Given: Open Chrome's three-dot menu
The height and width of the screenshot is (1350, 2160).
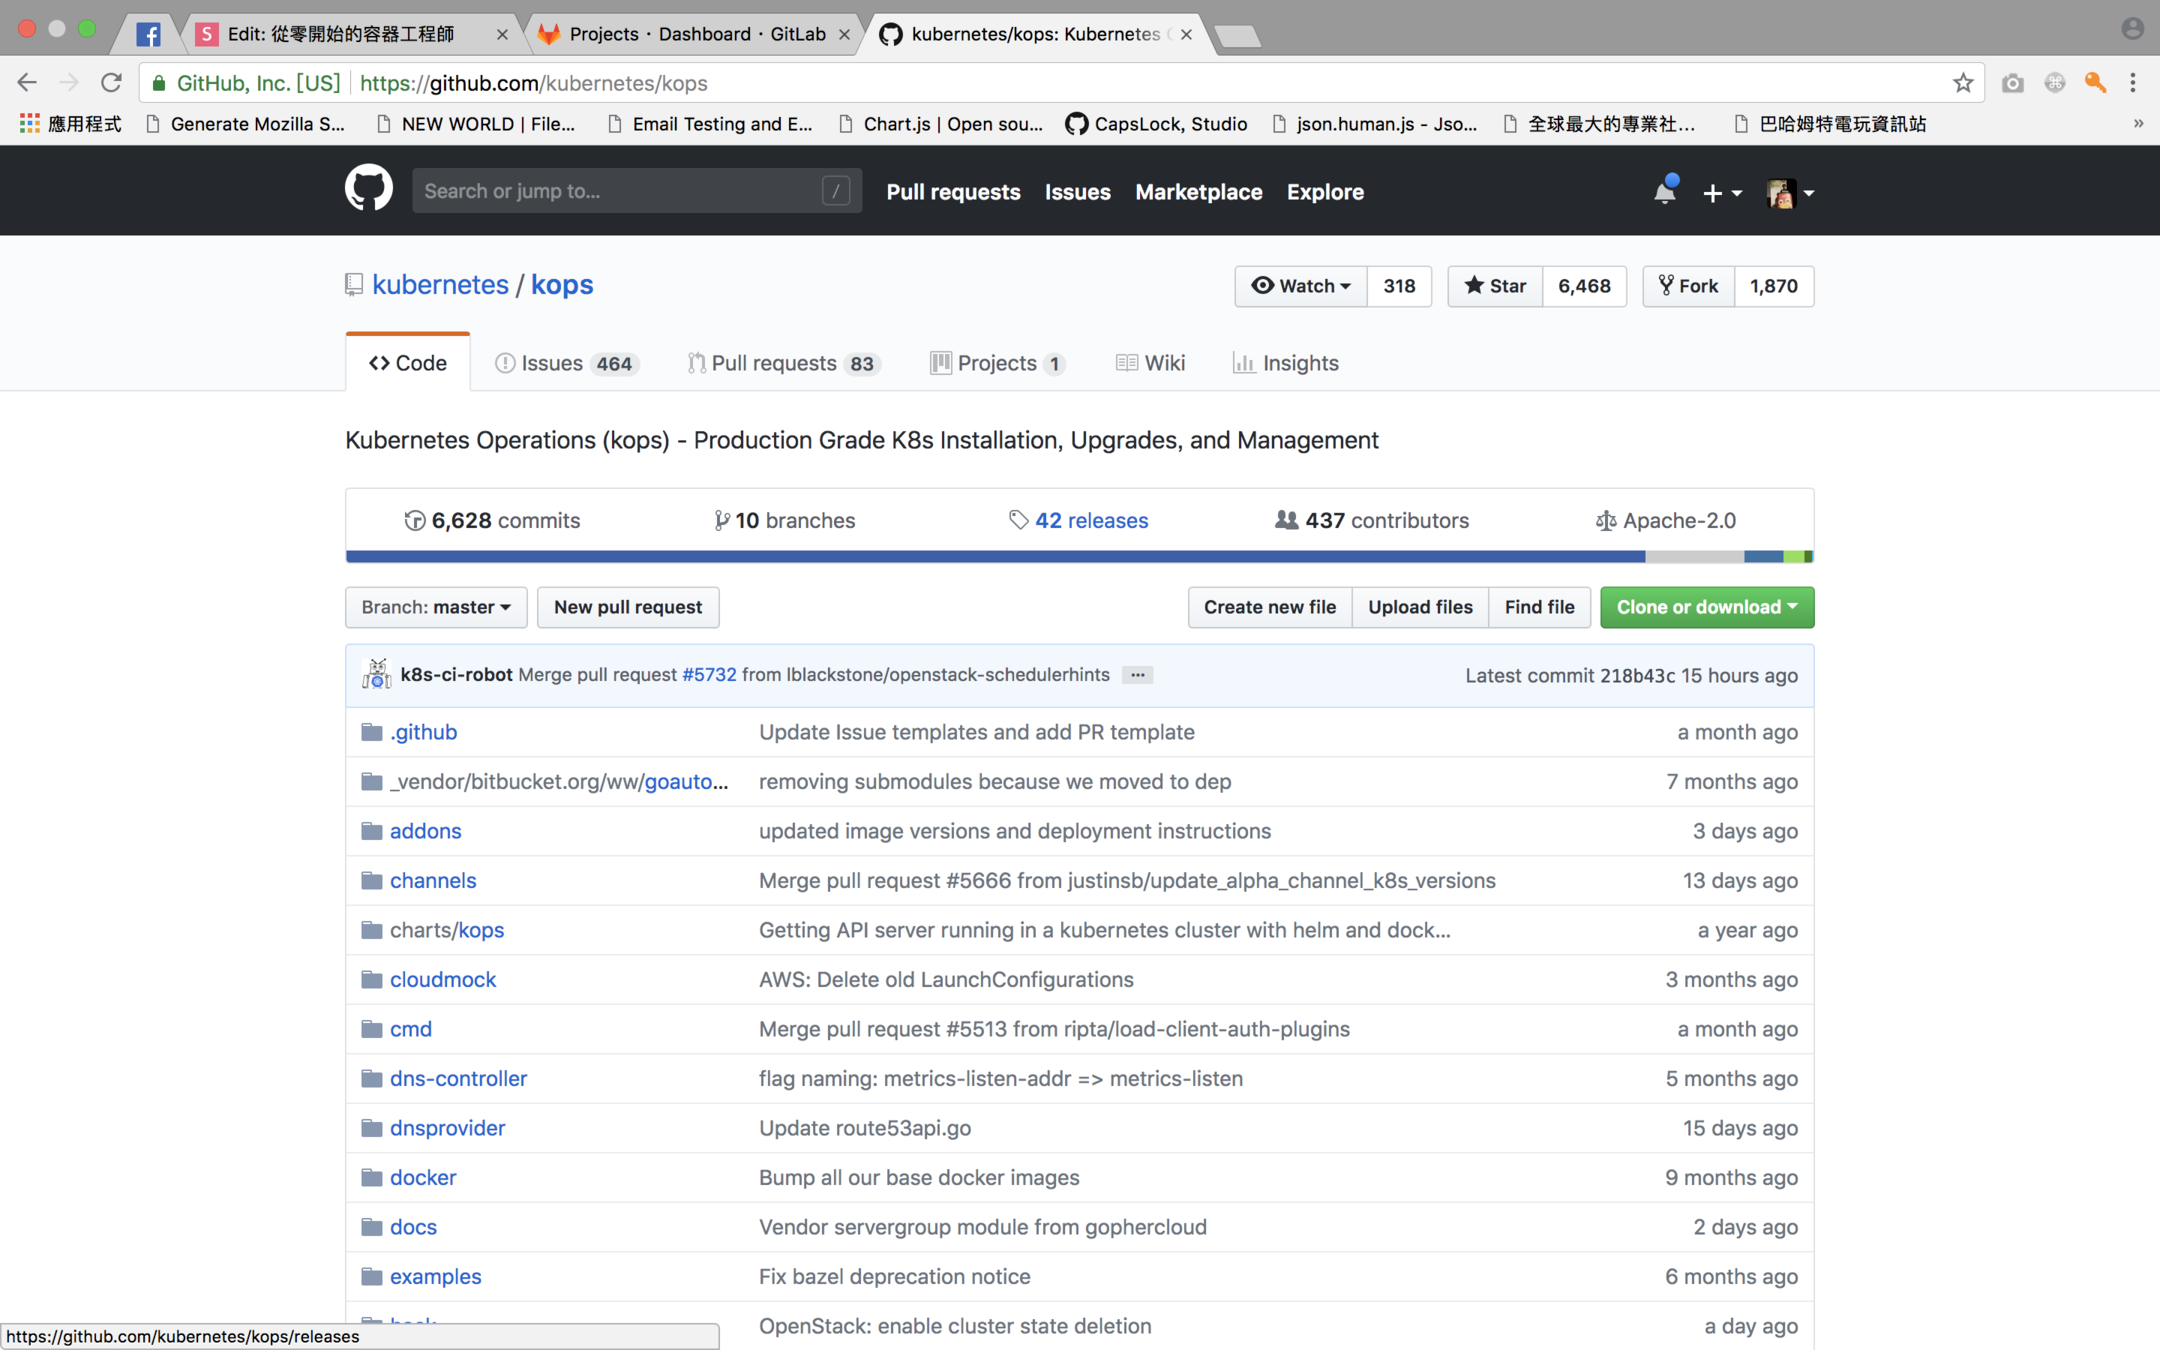Looking at the screenshot, I should tap(2133, 83).
